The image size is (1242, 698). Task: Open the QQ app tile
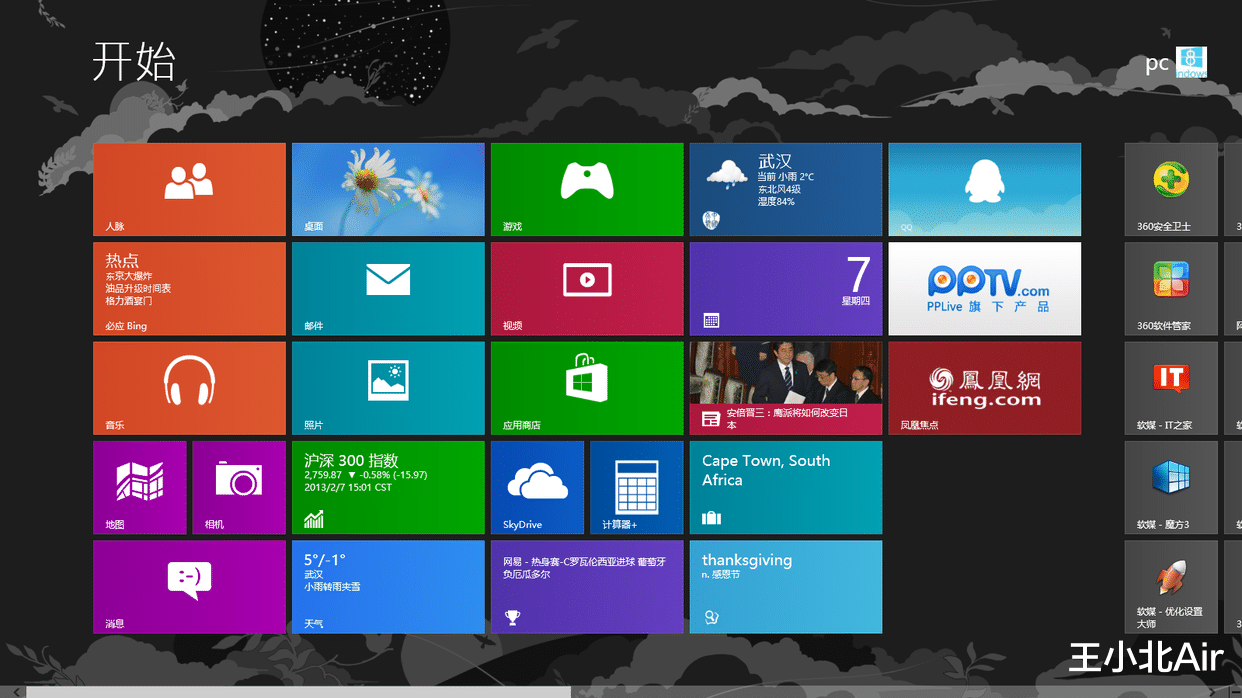984,189
